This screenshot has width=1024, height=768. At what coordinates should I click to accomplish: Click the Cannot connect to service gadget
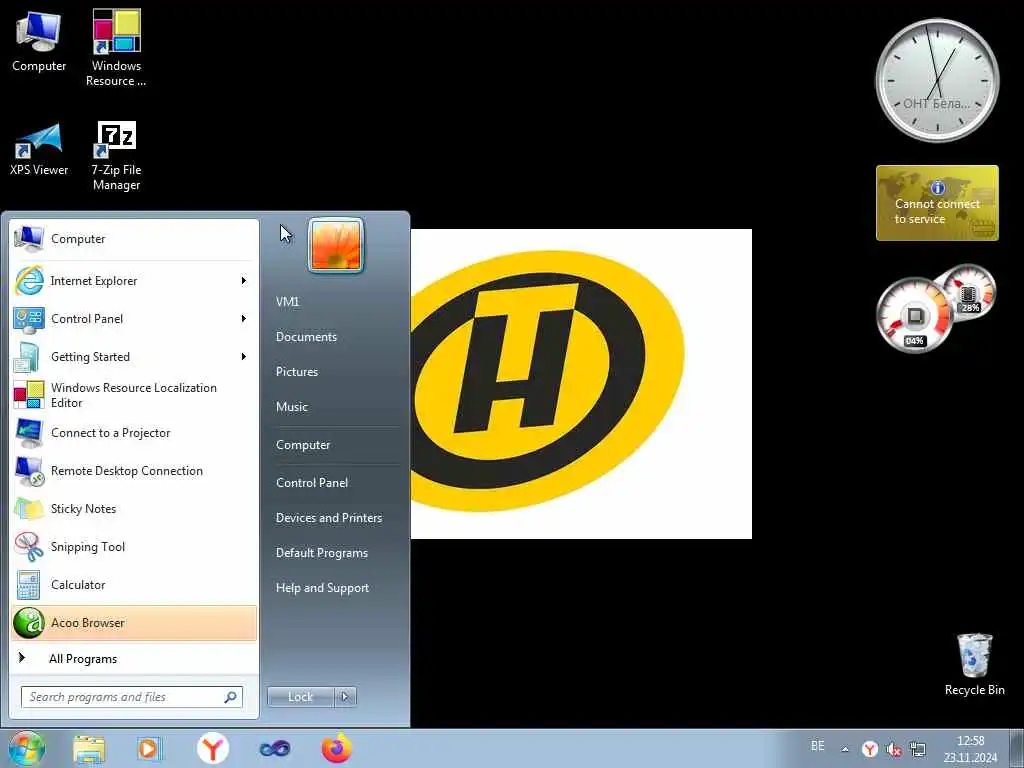(x=937, y=202)
